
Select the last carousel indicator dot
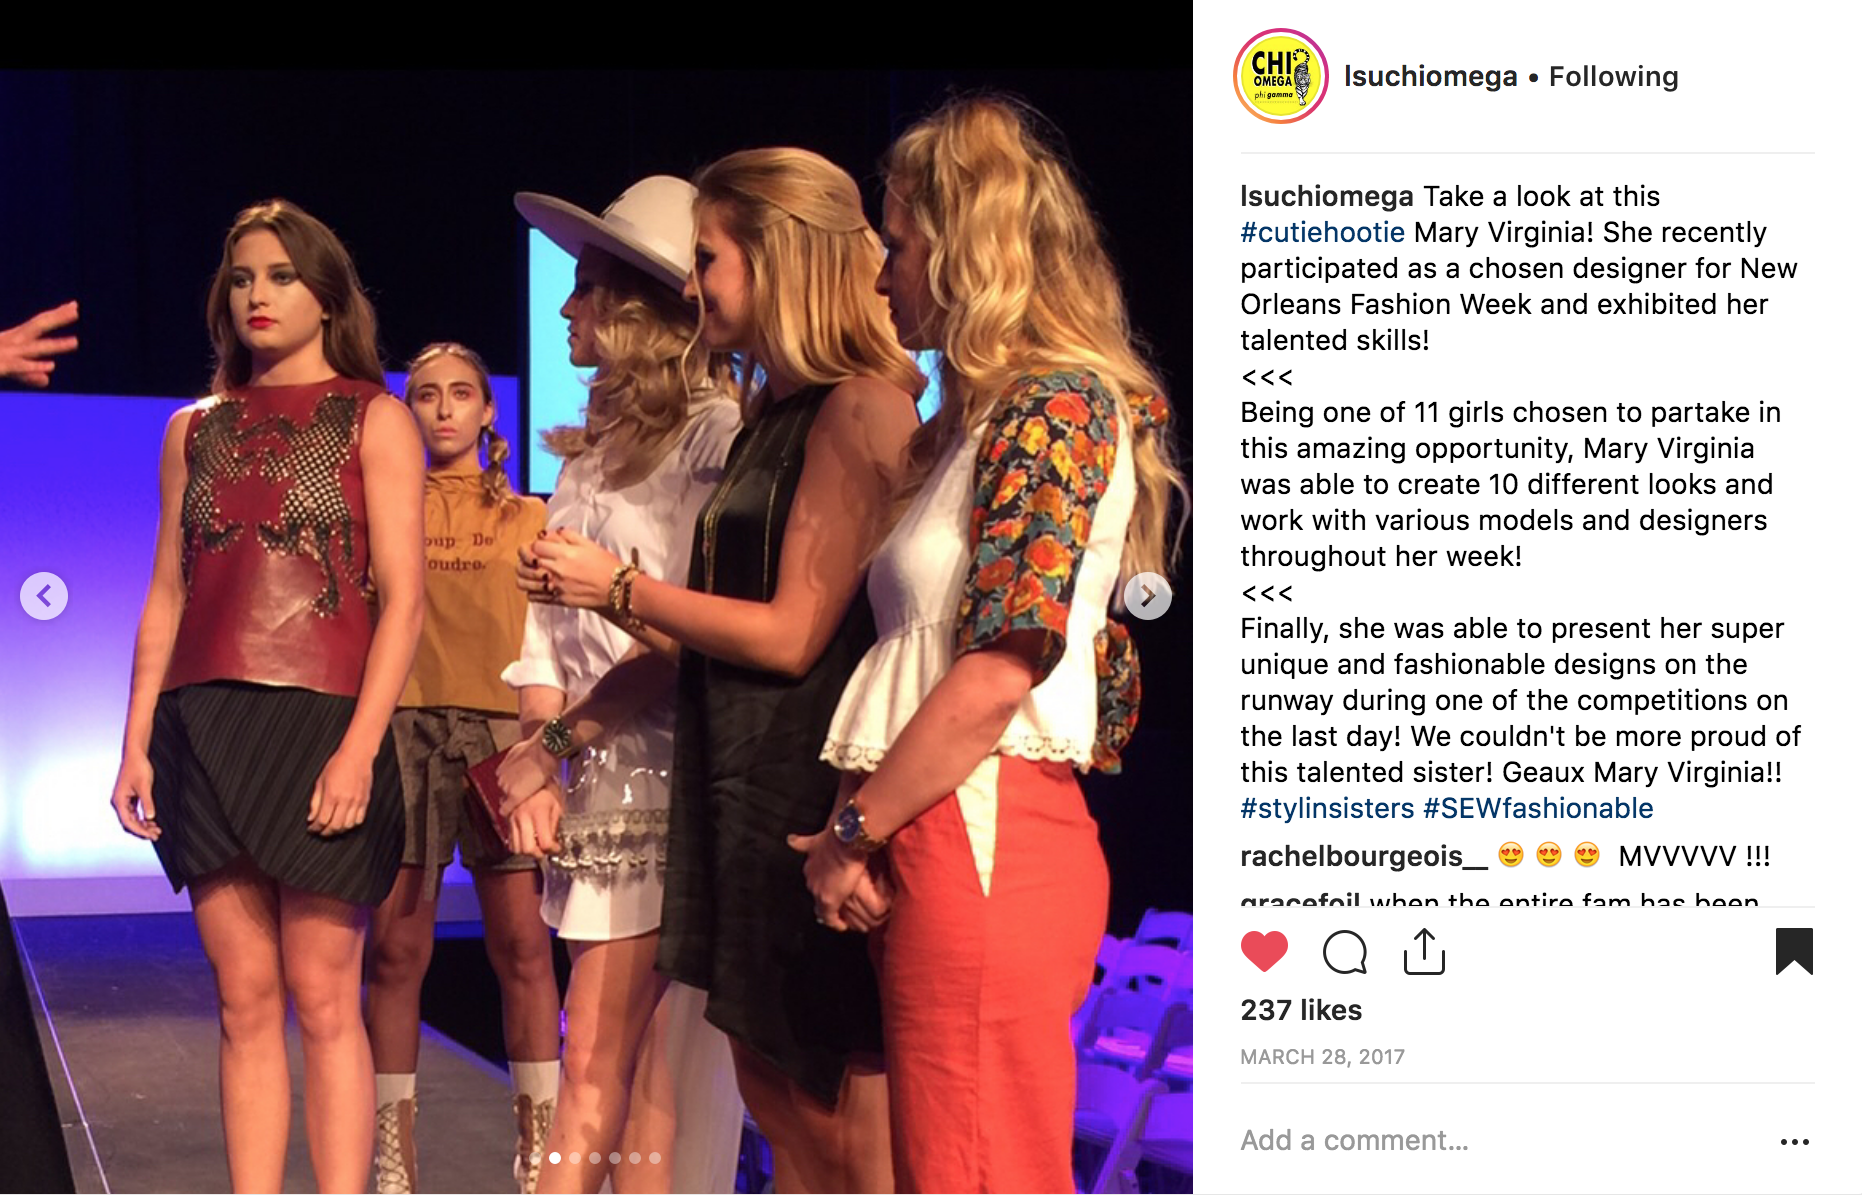point(655,1158)
